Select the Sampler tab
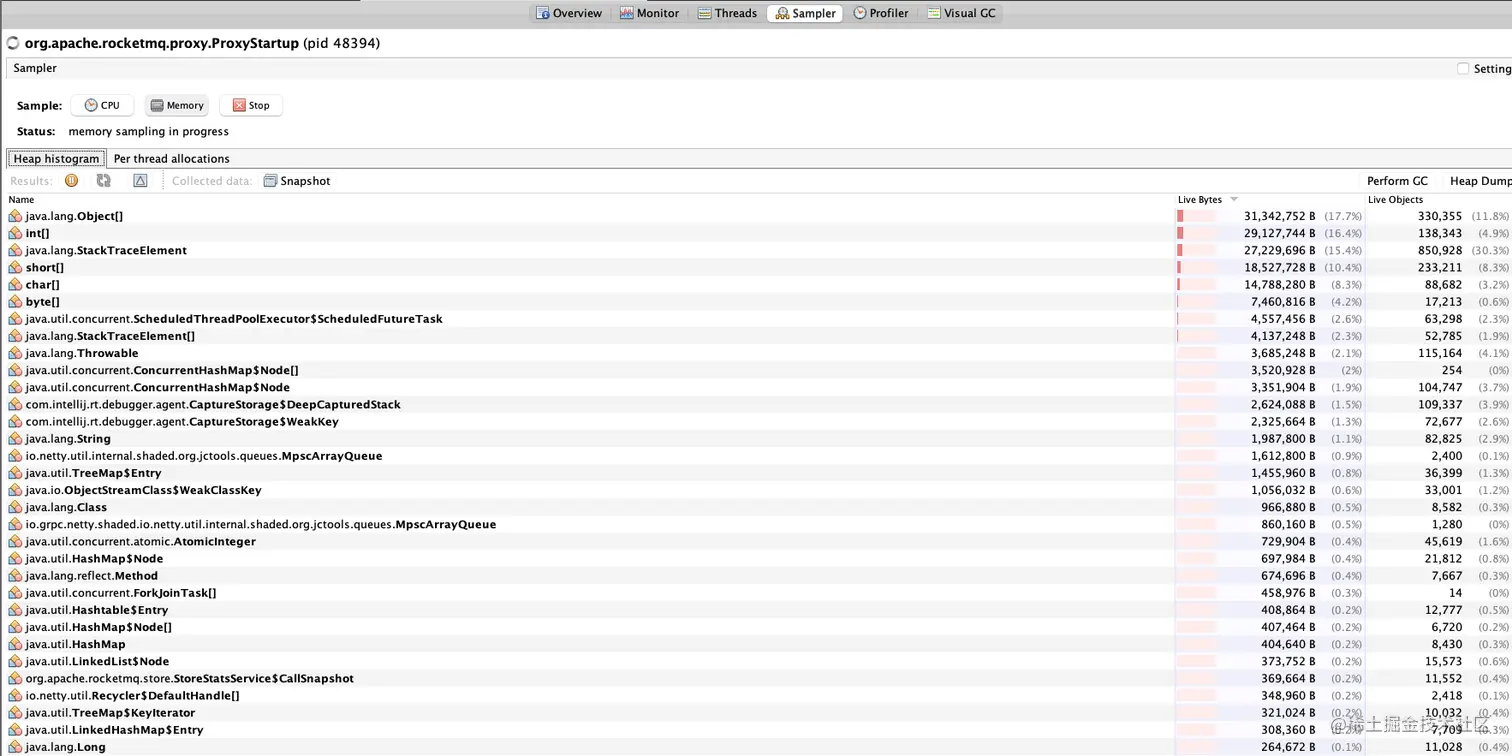Viewport: 1512px width, 756px height. click(805, 13)
